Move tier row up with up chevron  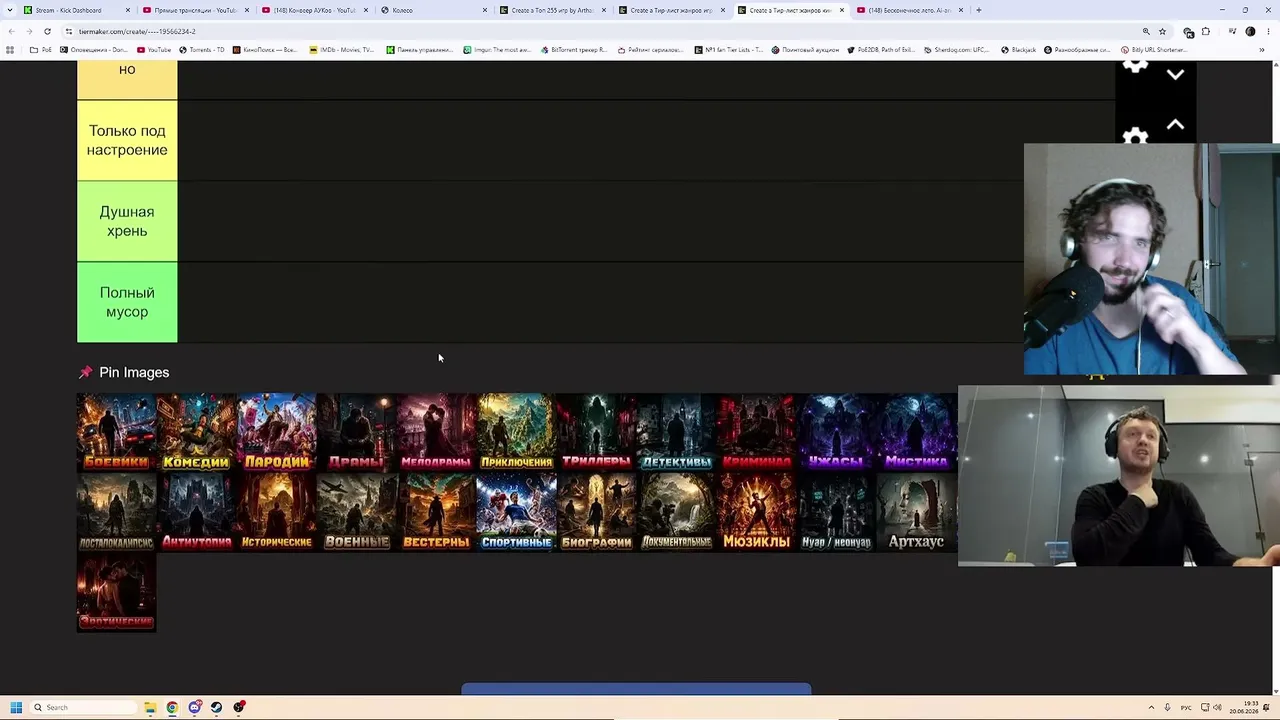click(x=1175, y=125)
